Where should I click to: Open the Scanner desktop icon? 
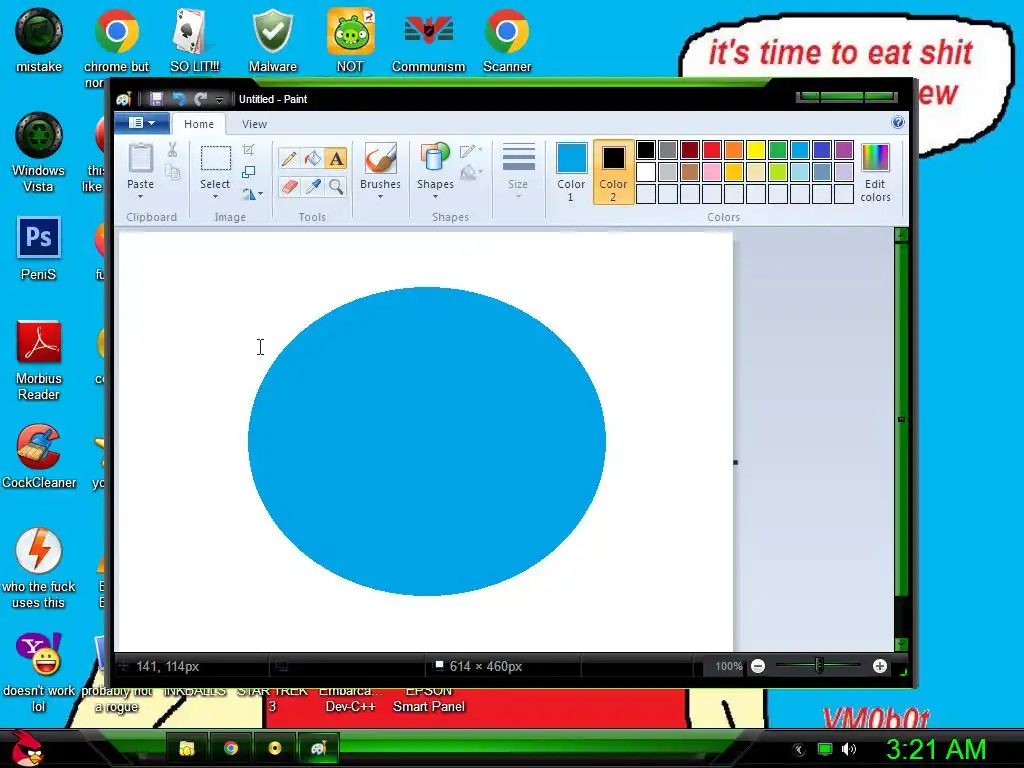pos(507,40)
